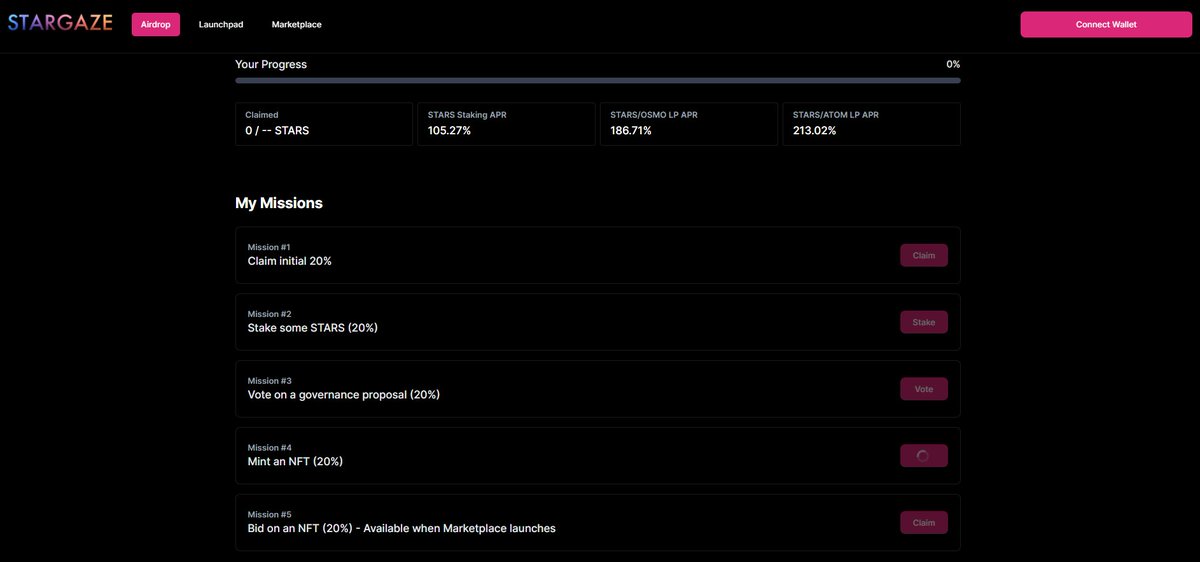Claim Mission #5 bid on an NFT

[x=924, y=522]
